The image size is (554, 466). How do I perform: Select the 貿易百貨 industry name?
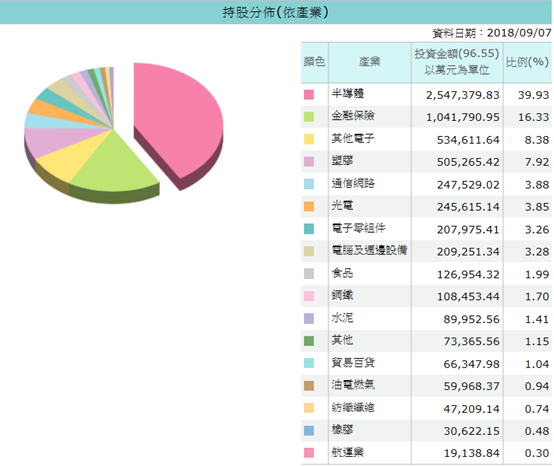click(353, 362)
